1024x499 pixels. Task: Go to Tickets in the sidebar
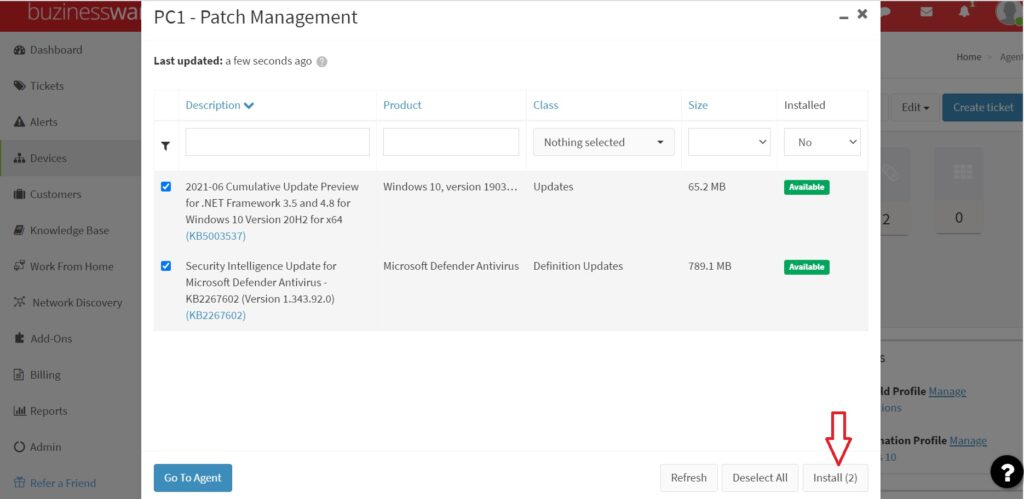coord(47,86)
